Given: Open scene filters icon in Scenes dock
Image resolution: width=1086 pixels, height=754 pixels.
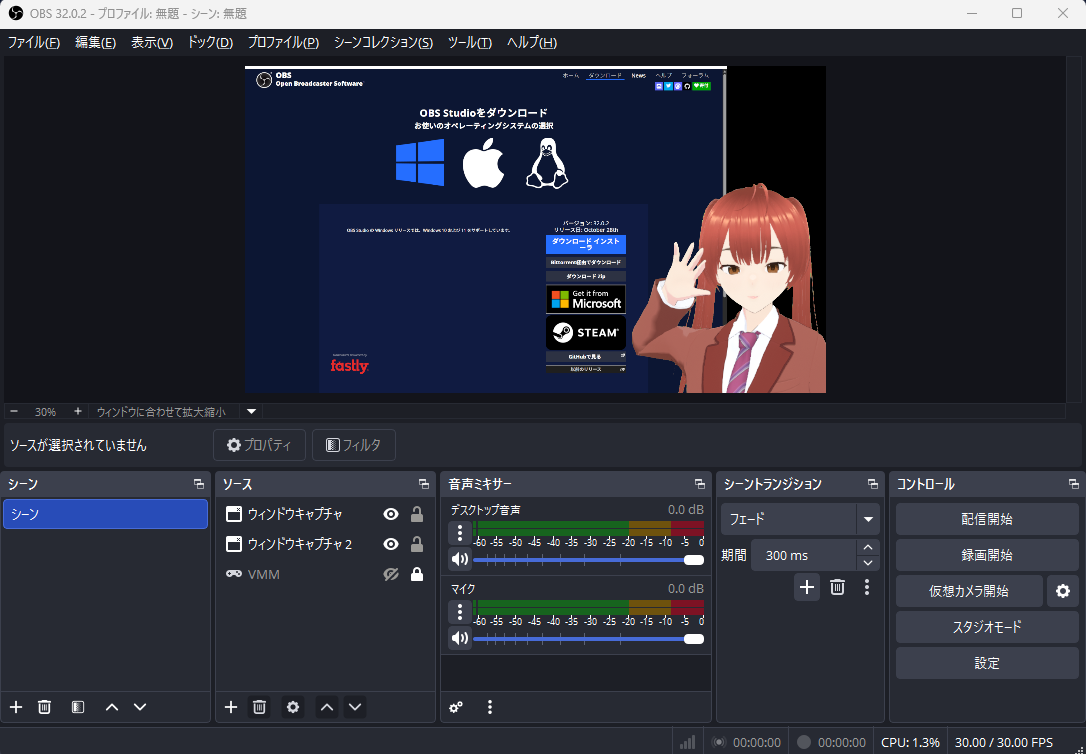Looking at the screenshot, I should tap(78, 707).
